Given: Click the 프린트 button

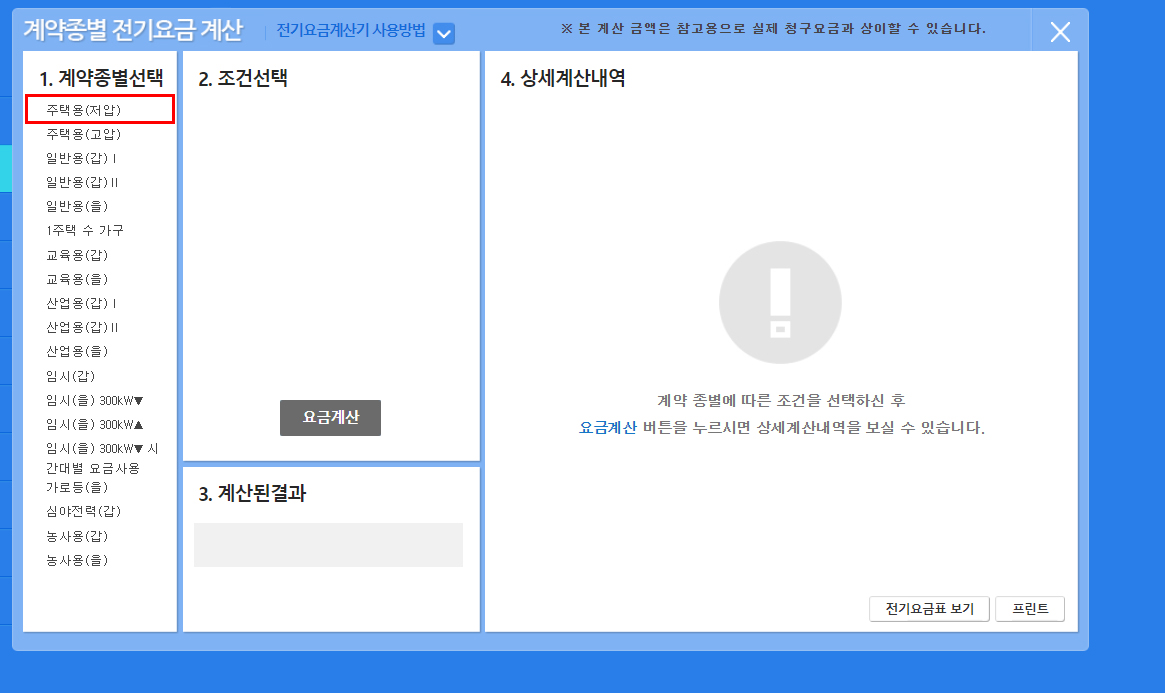Looking at the screenshot, I should click(x=1030, y=609).
